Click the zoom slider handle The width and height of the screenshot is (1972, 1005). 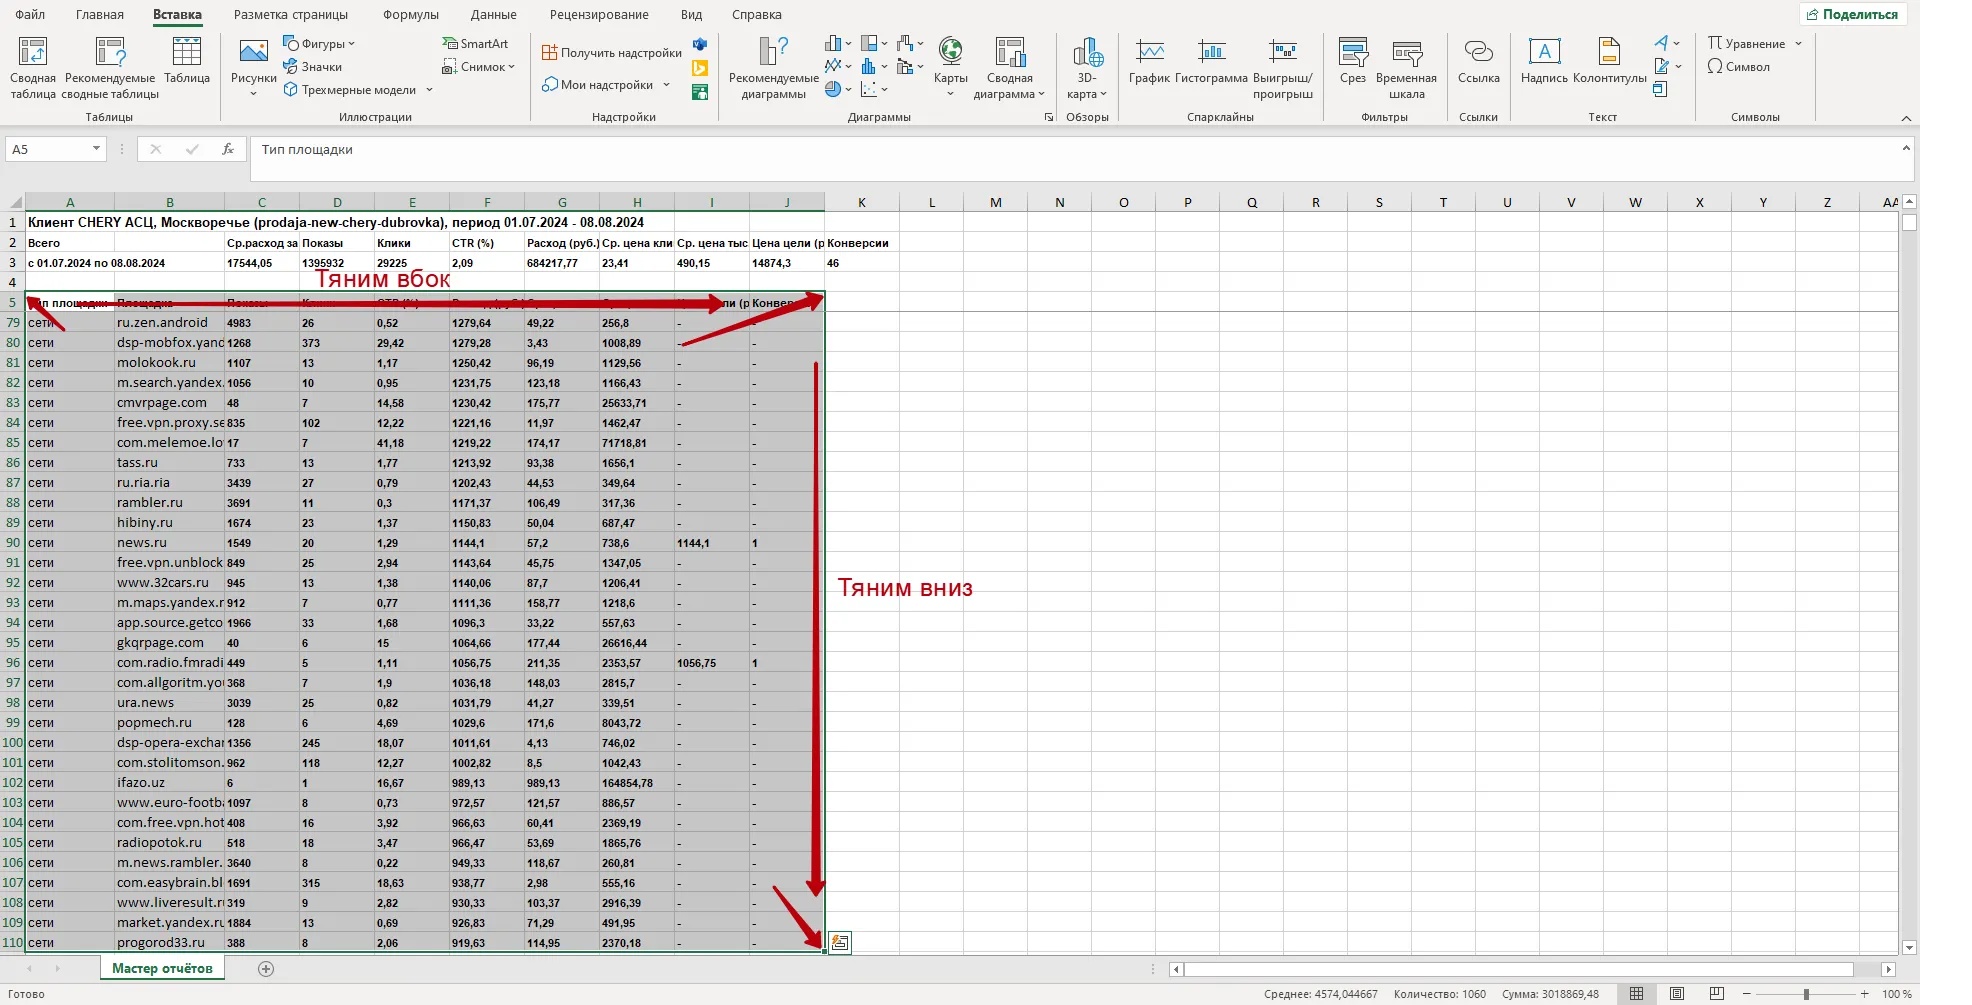[1806, 994]
